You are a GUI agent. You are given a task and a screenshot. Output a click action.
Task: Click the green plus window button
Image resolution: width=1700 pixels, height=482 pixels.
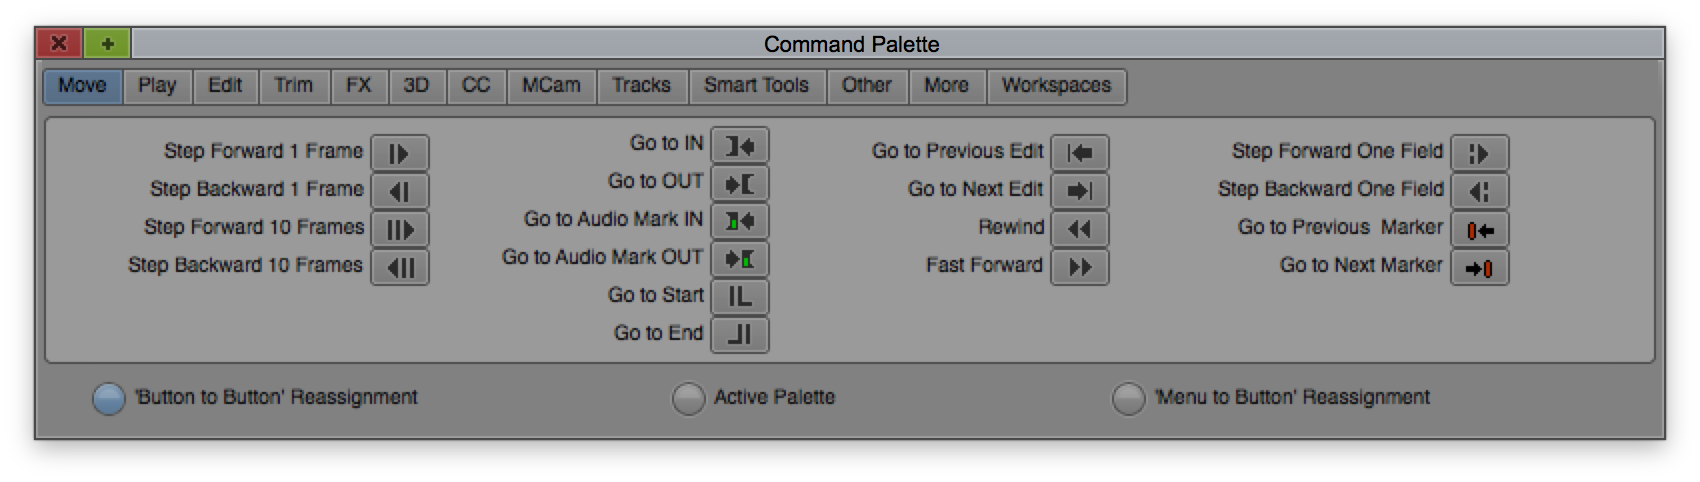pyautogui.click(x=107, y=44)
